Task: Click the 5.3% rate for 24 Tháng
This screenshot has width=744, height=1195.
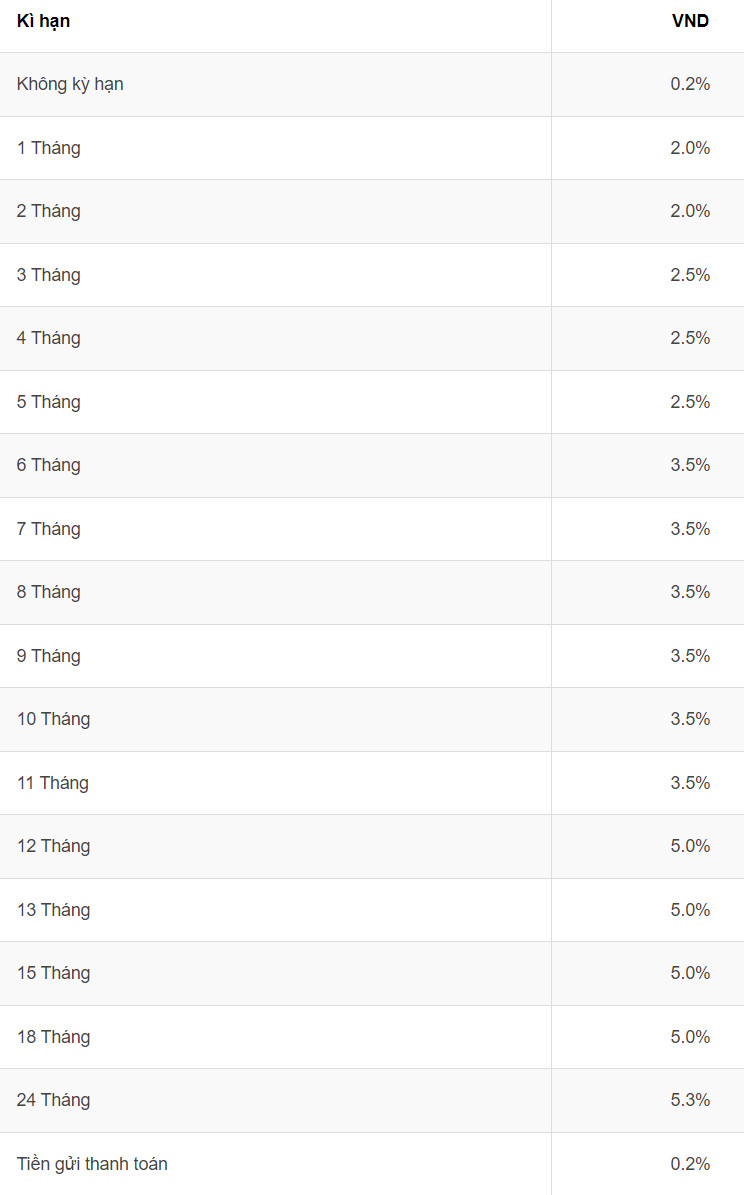Action: coord(690,1100)
